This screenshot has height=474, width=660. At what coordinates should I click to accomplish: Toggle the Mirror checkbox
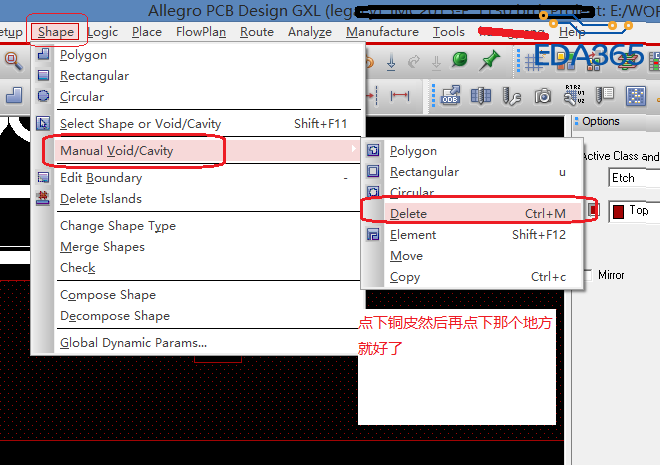(588, 275)
